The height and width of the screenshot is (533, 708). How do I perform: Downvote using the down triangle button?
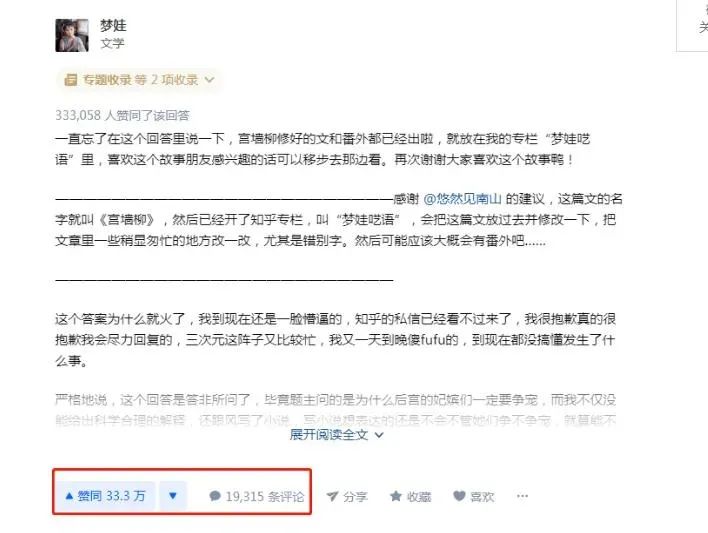tap(172, 496)
